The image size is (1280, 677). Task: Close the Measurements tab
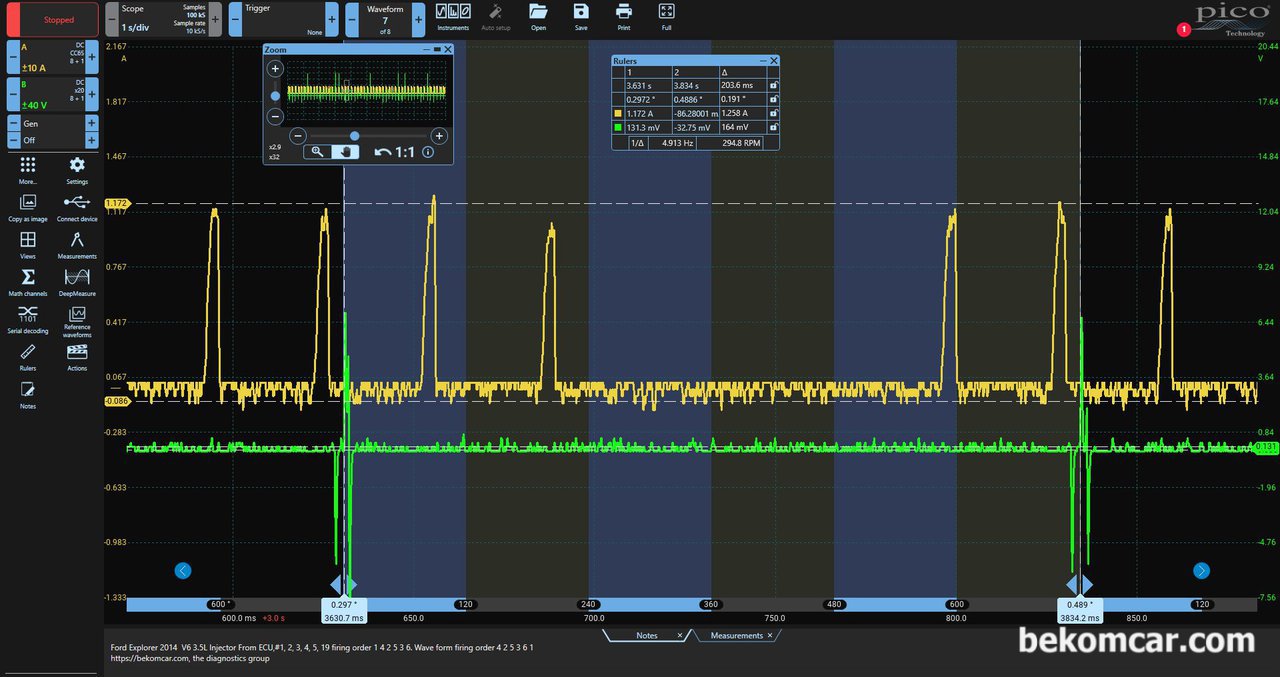pyautogui.click(x=770, y=636)
